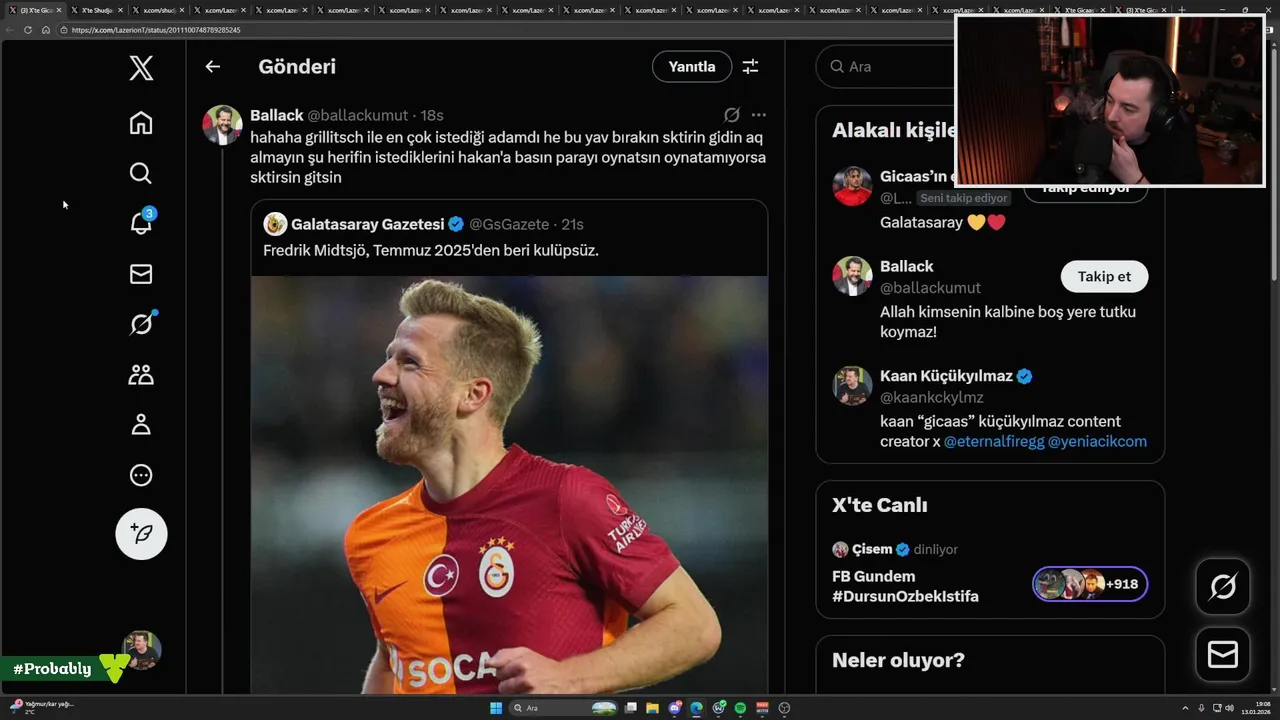
Task: Switch to the first X'te Gicaas browser tab
Action: click(33, 10)
